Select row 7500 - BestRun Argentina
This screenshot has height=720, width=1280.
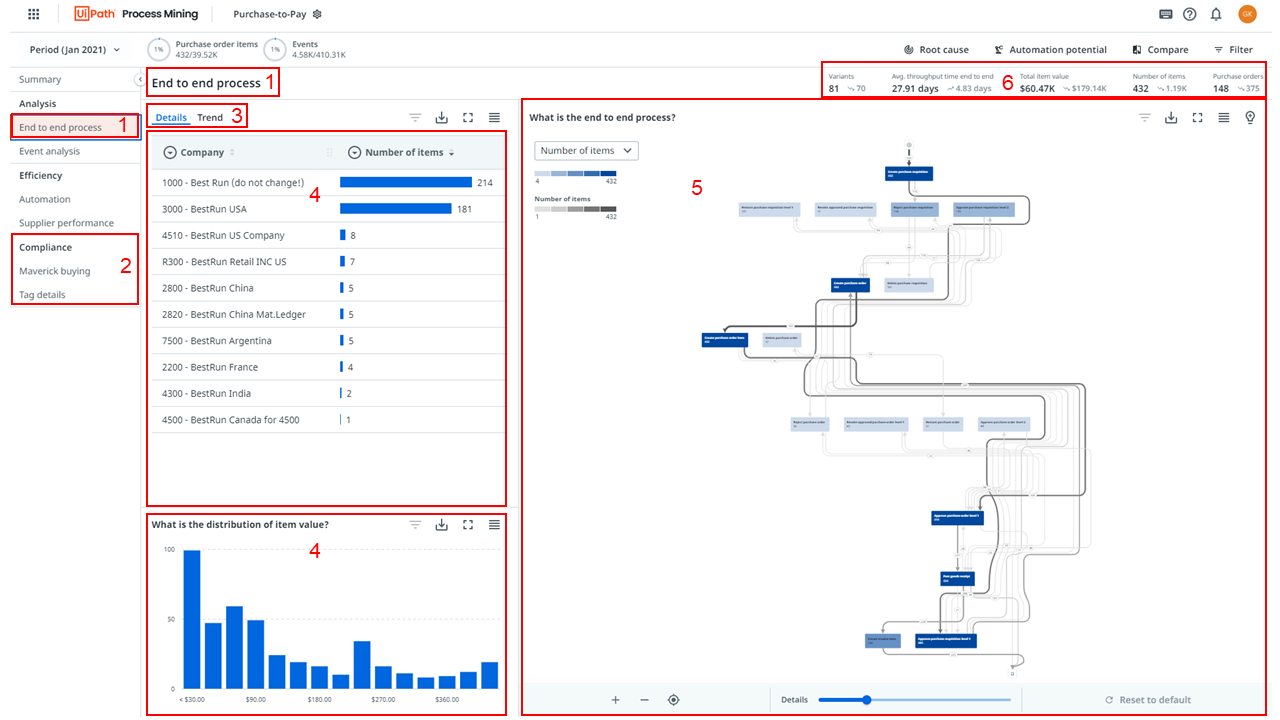point(328,341)
